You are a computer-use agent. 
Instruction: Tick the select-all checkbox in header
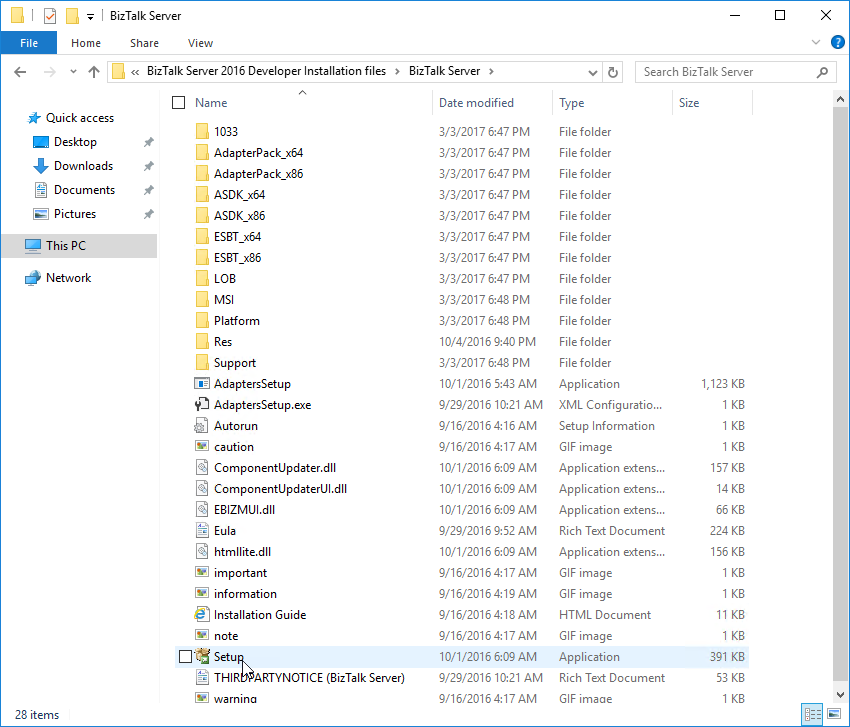point(178,102)
